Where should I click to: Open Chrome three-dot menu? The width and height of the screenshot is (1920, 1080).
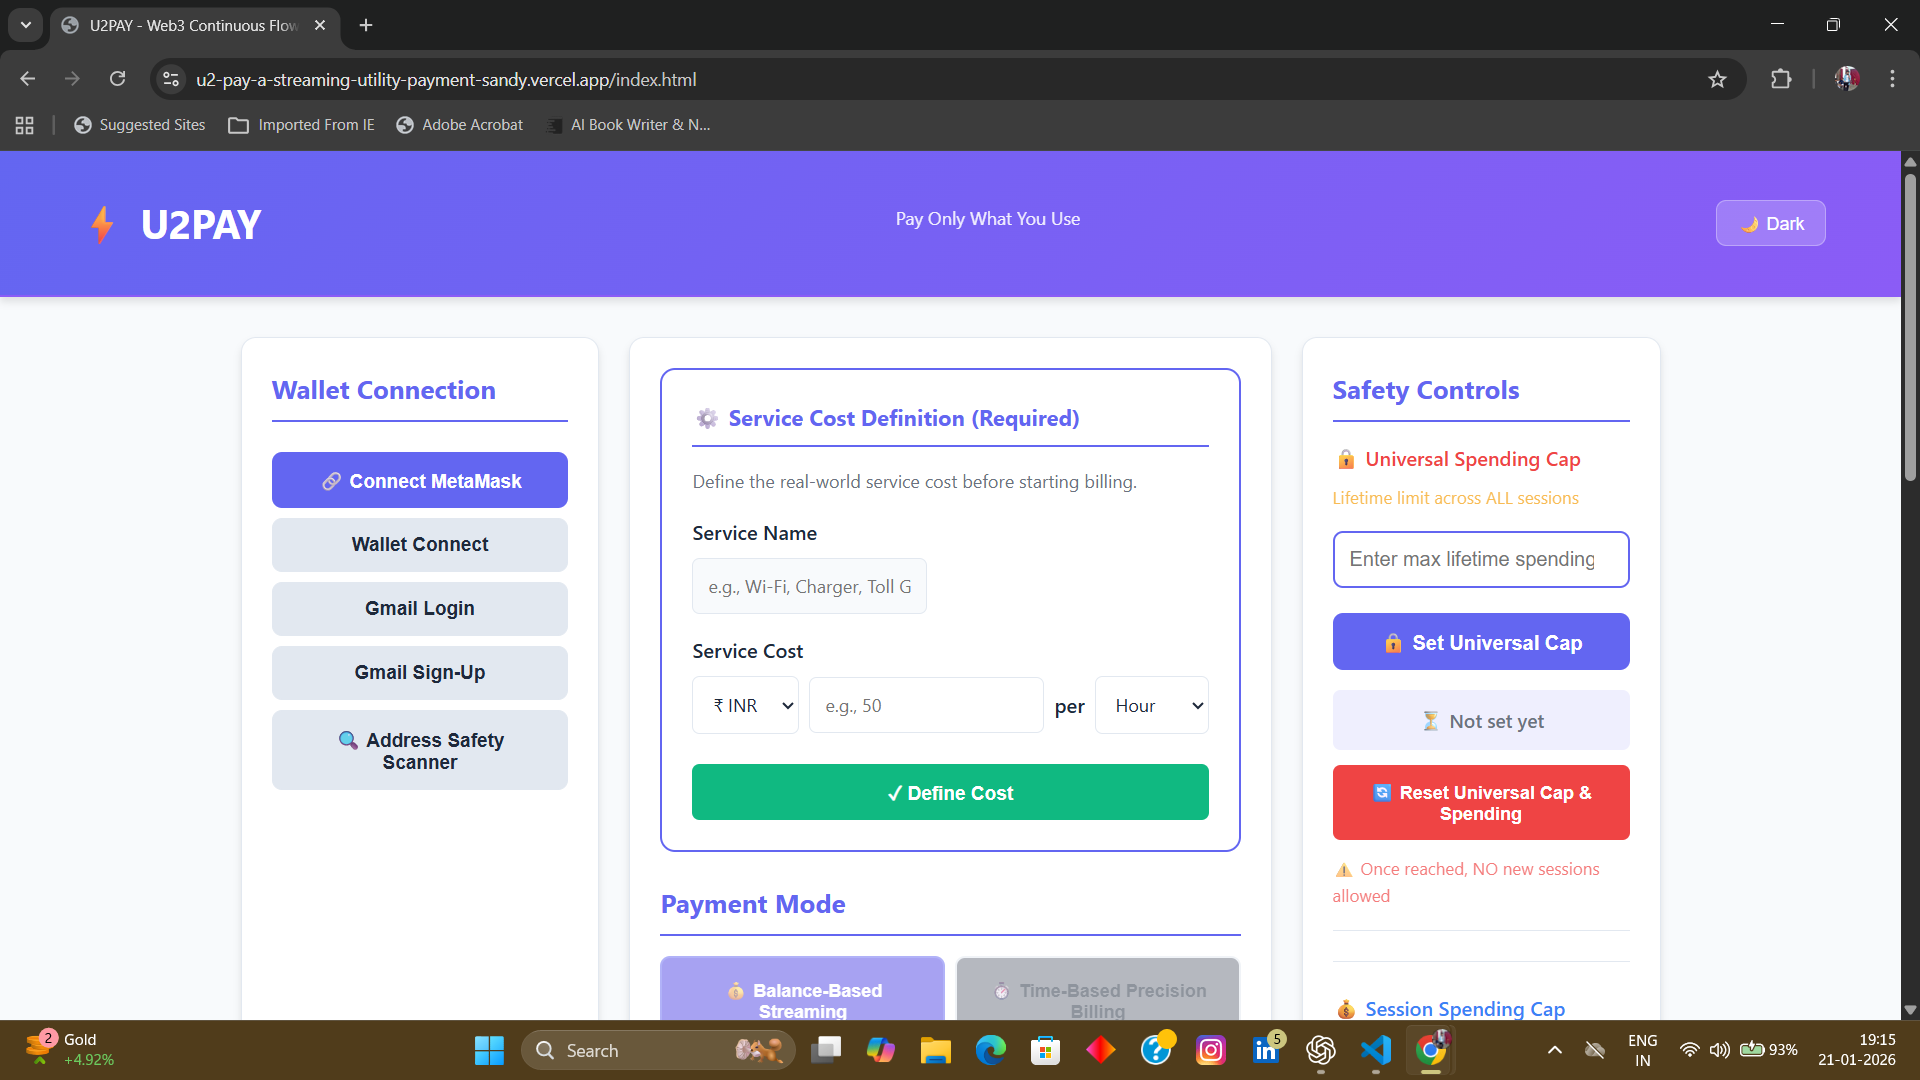[x=1892, y=79]
